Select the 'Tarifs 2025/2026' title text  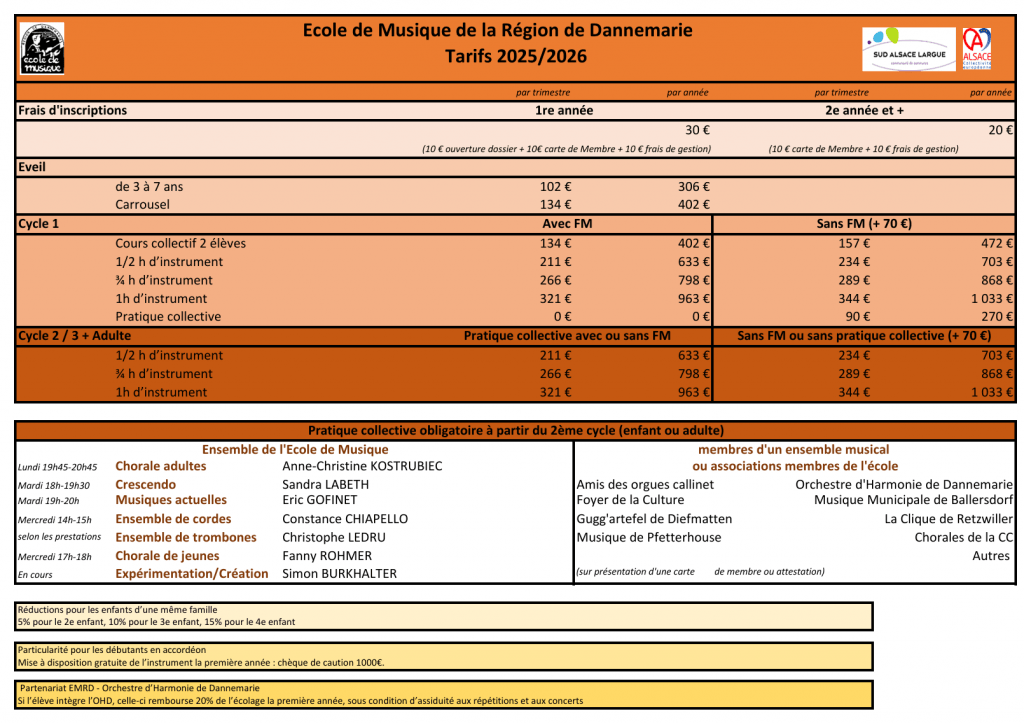pos(516,57)
